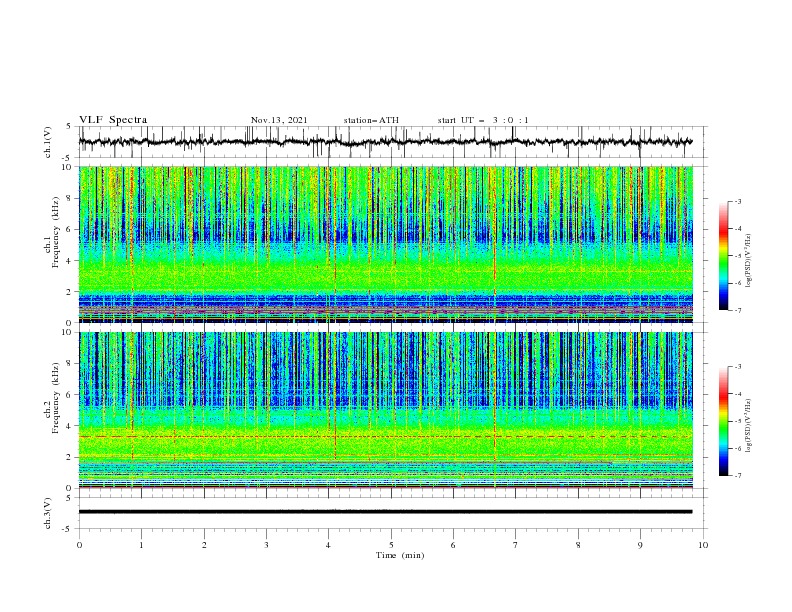Viewport: 792px width, 612px height.
Task: Click the 'station=ATH' label
Action: pyautogui.click(x=371, y=120)
